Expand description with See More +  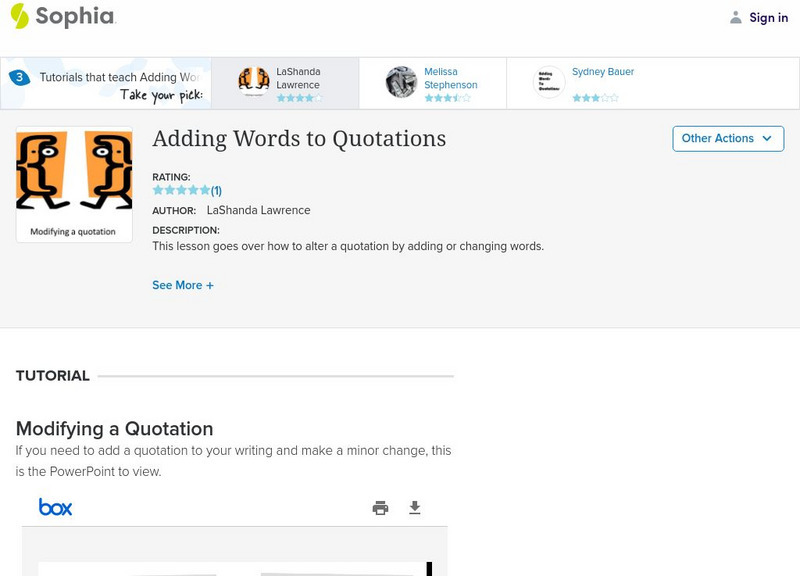(x=183, y=285)
